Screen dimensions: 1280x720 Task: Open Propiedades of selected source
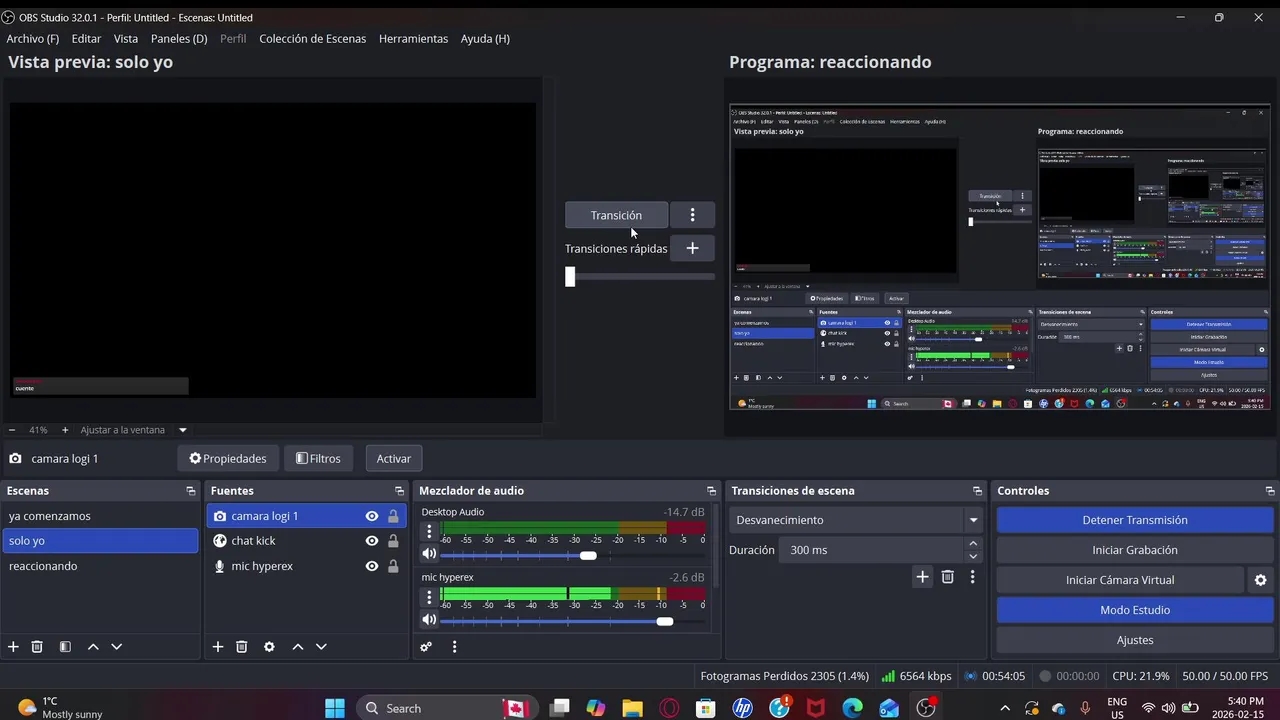pos(228,459)
